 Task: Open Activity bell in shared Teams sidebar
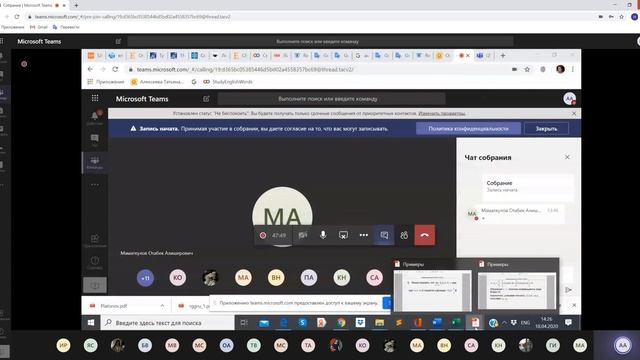point(95,117)
